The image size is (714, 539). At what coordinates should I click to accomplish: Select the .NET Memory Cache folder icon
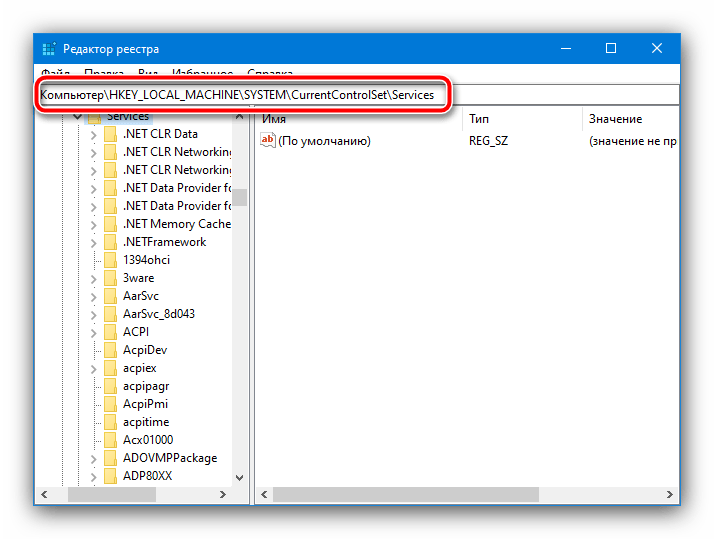click(111, 224)
